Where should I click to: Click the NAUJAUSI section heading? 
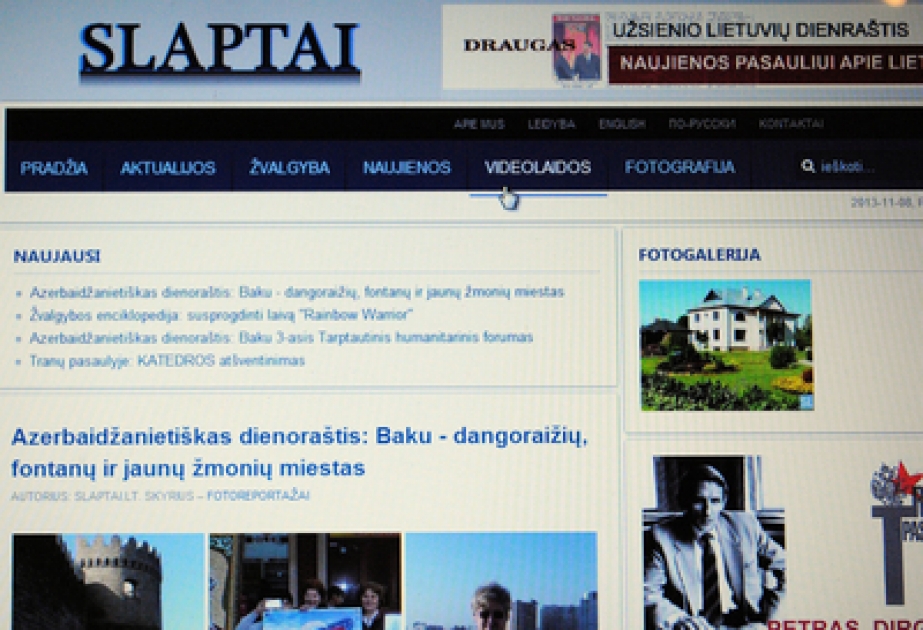[x=57, y=257]
